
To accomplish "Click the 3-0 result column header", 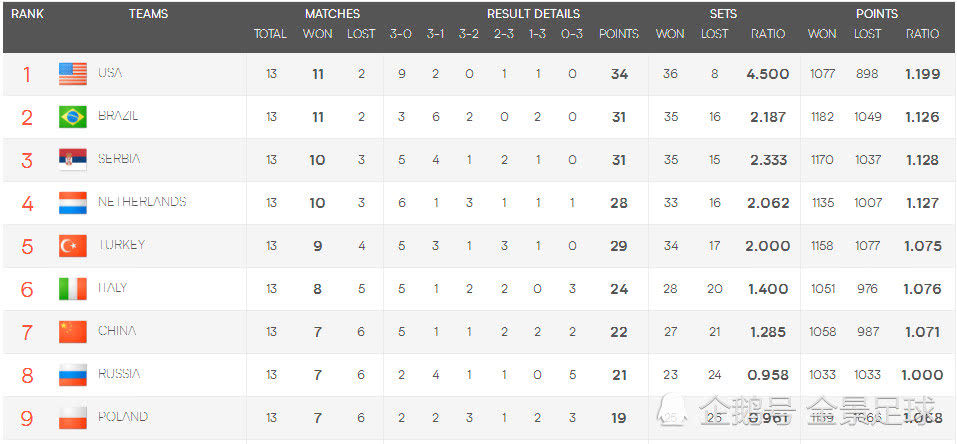I will click(x=400, y=34).
